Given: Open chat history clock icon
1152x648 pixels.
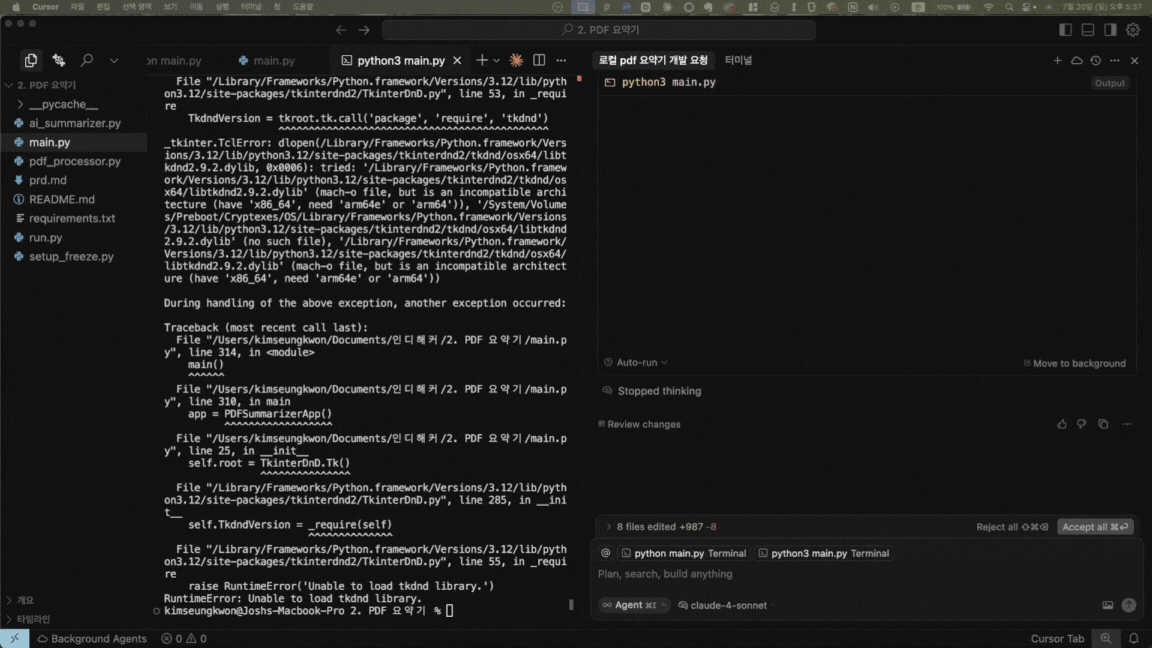Looking at the screenshot, I should point(1095,60).
